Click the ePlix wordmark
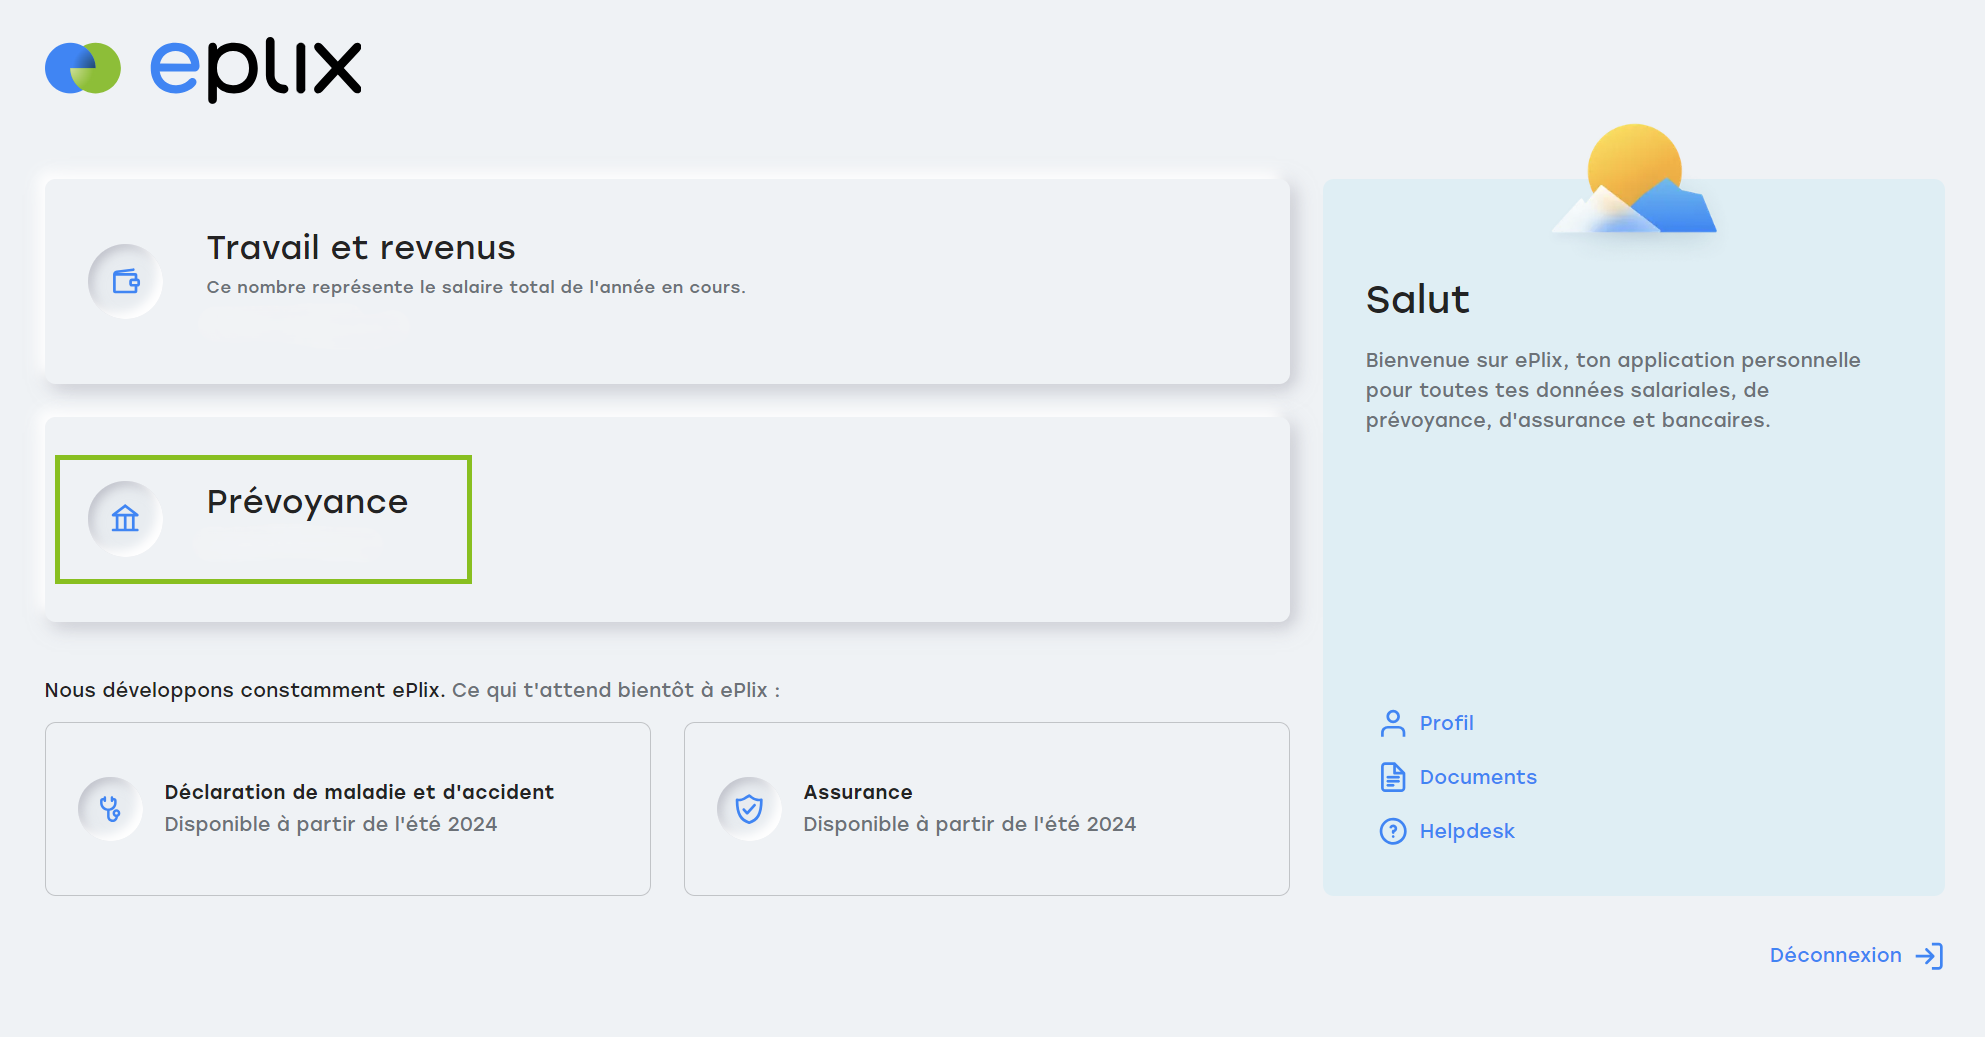Viewport: 1985px width, 1037px height. click(256, 69)
